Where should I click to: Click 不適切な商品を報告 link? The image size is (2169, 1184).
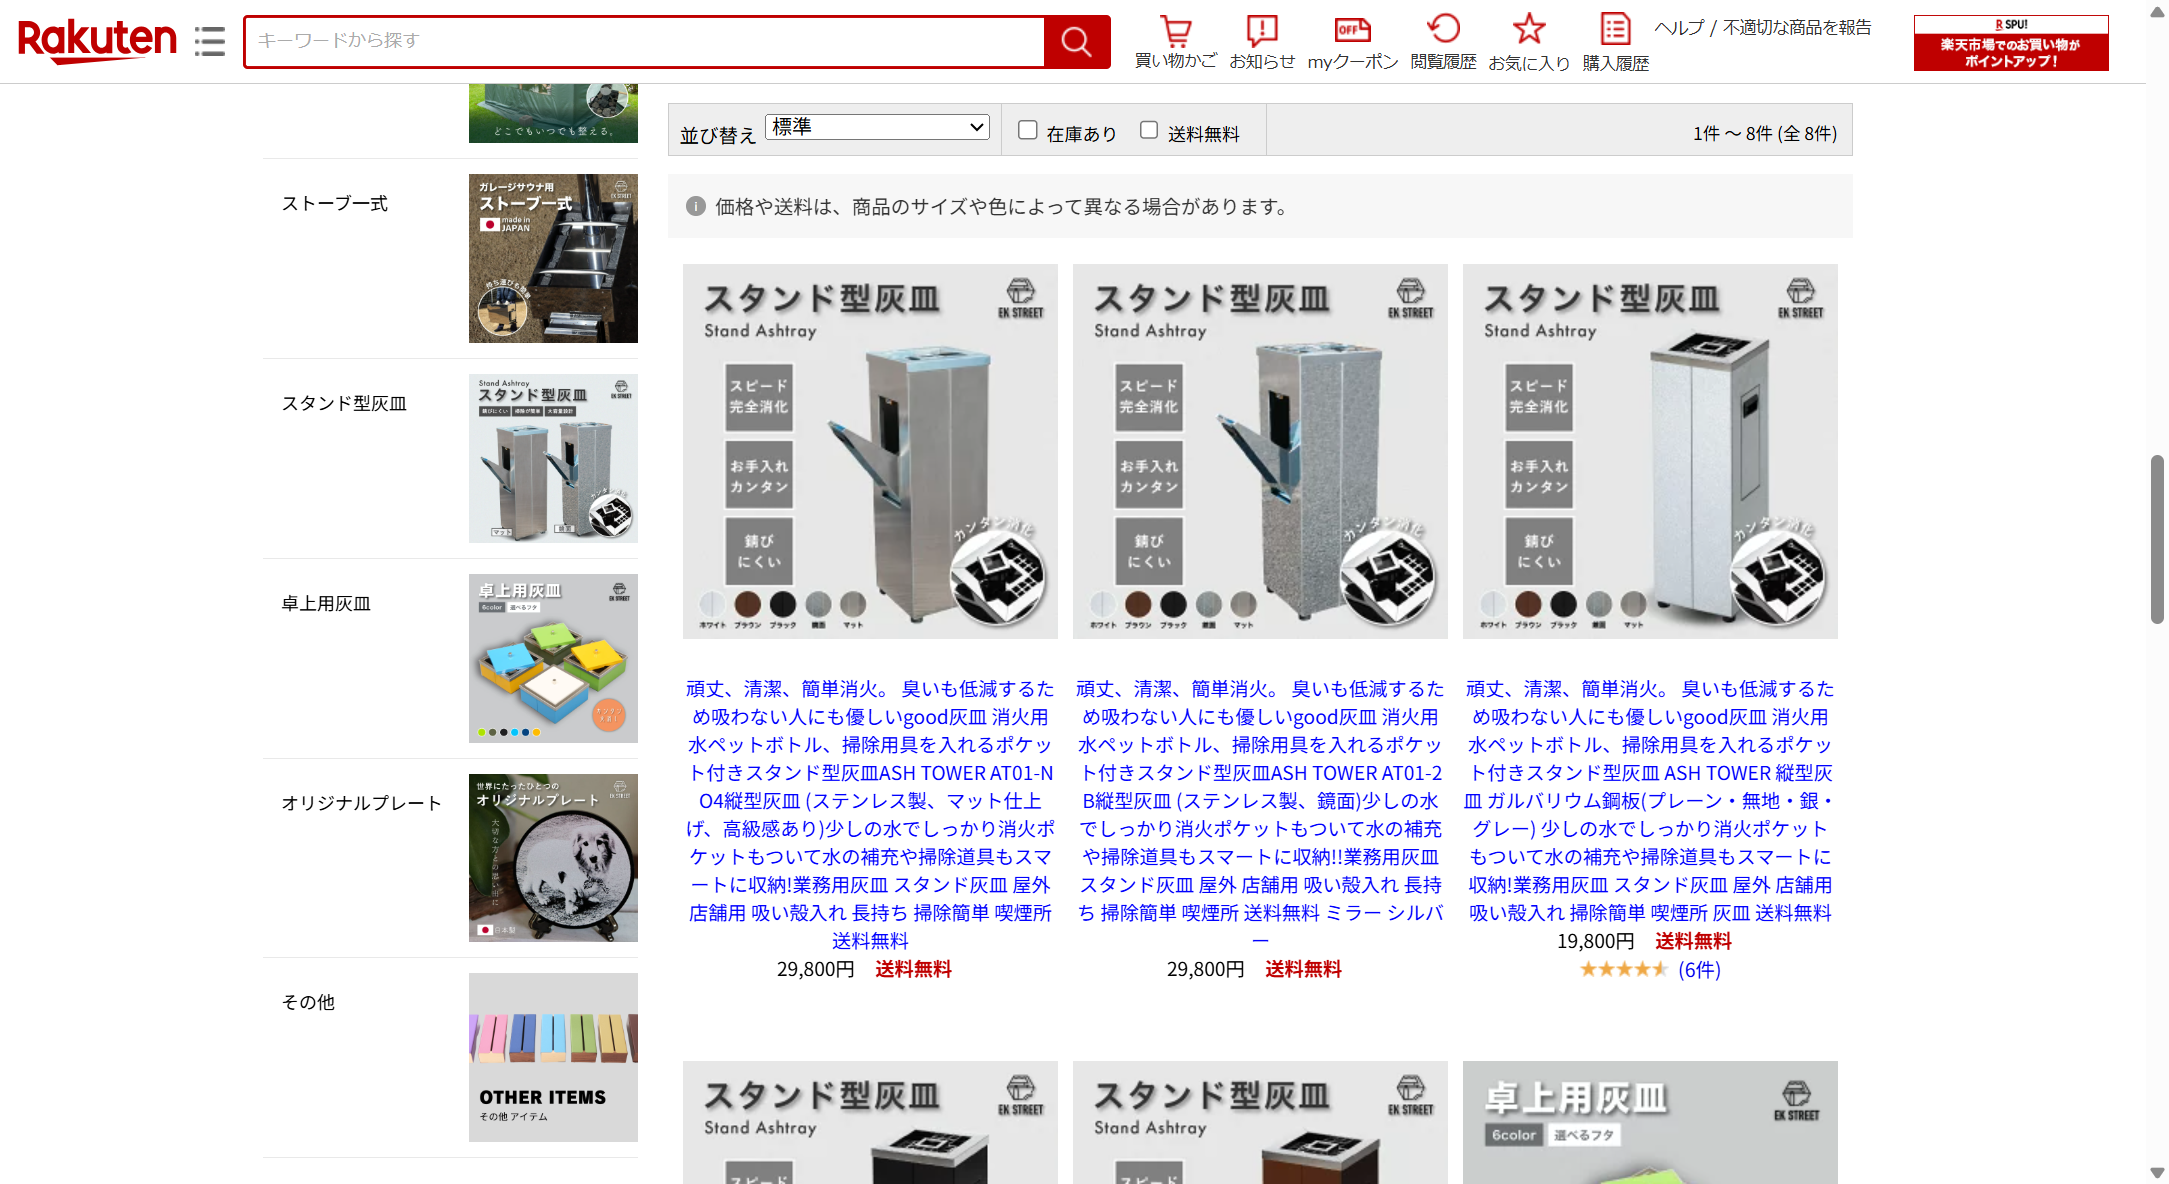(1796, 27)
